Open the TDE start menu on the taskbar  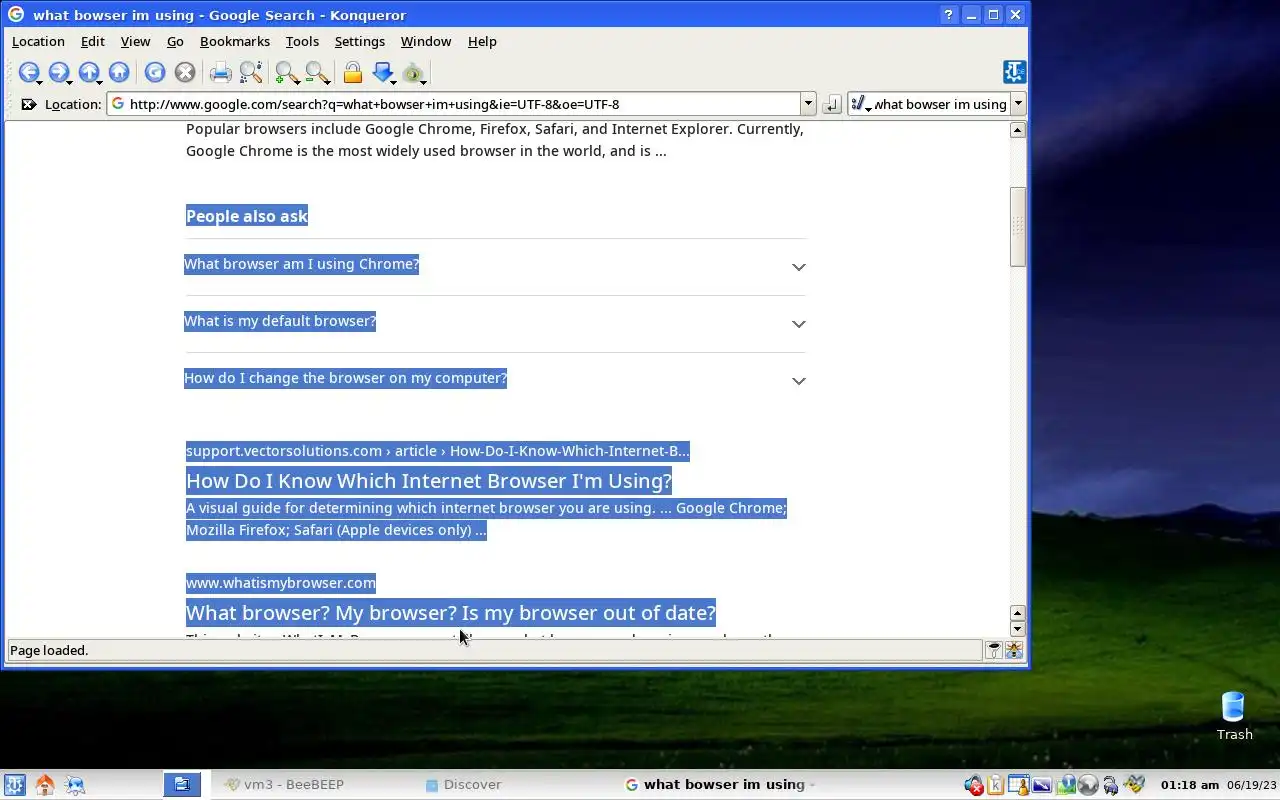14,785
